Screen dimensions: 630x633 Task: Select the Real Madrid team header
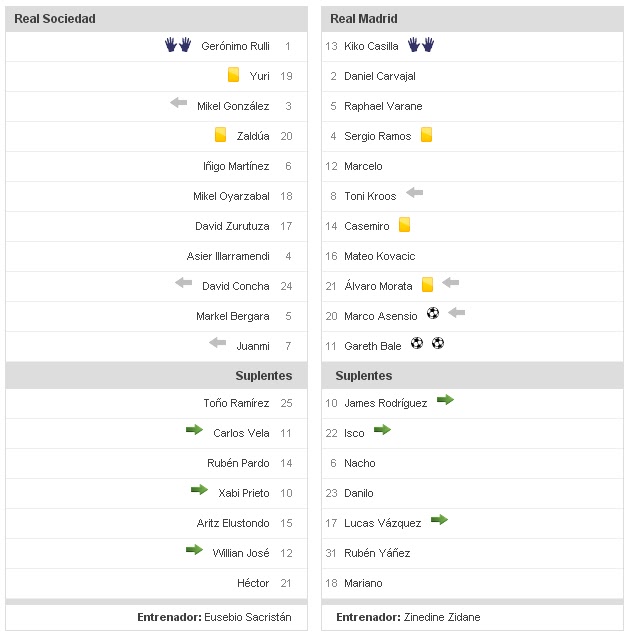[x=364, y=18]
